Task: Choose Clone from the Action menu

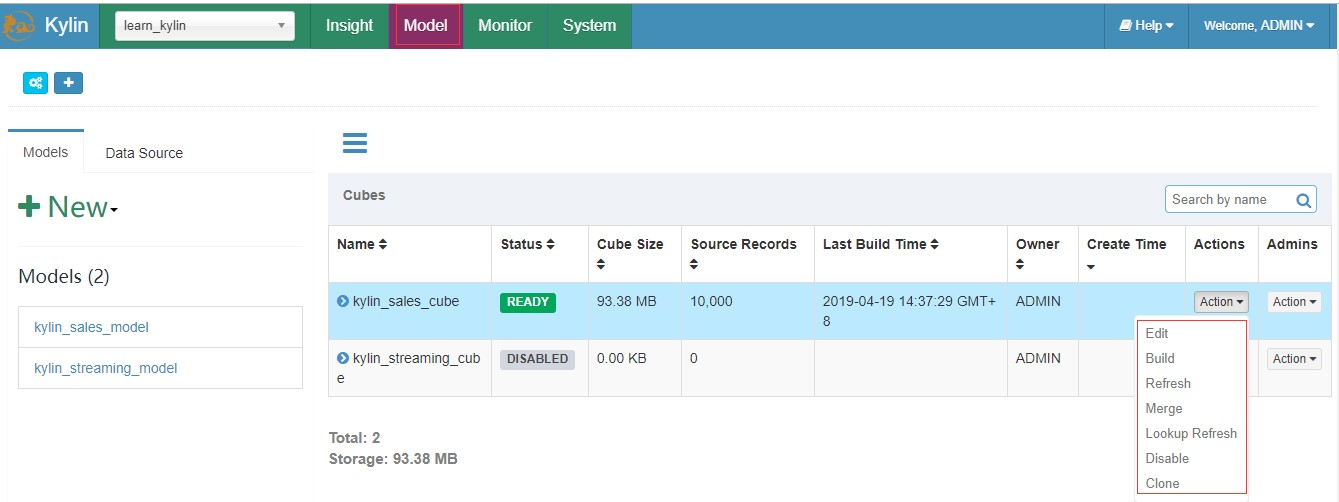Action: [1162, 484]
